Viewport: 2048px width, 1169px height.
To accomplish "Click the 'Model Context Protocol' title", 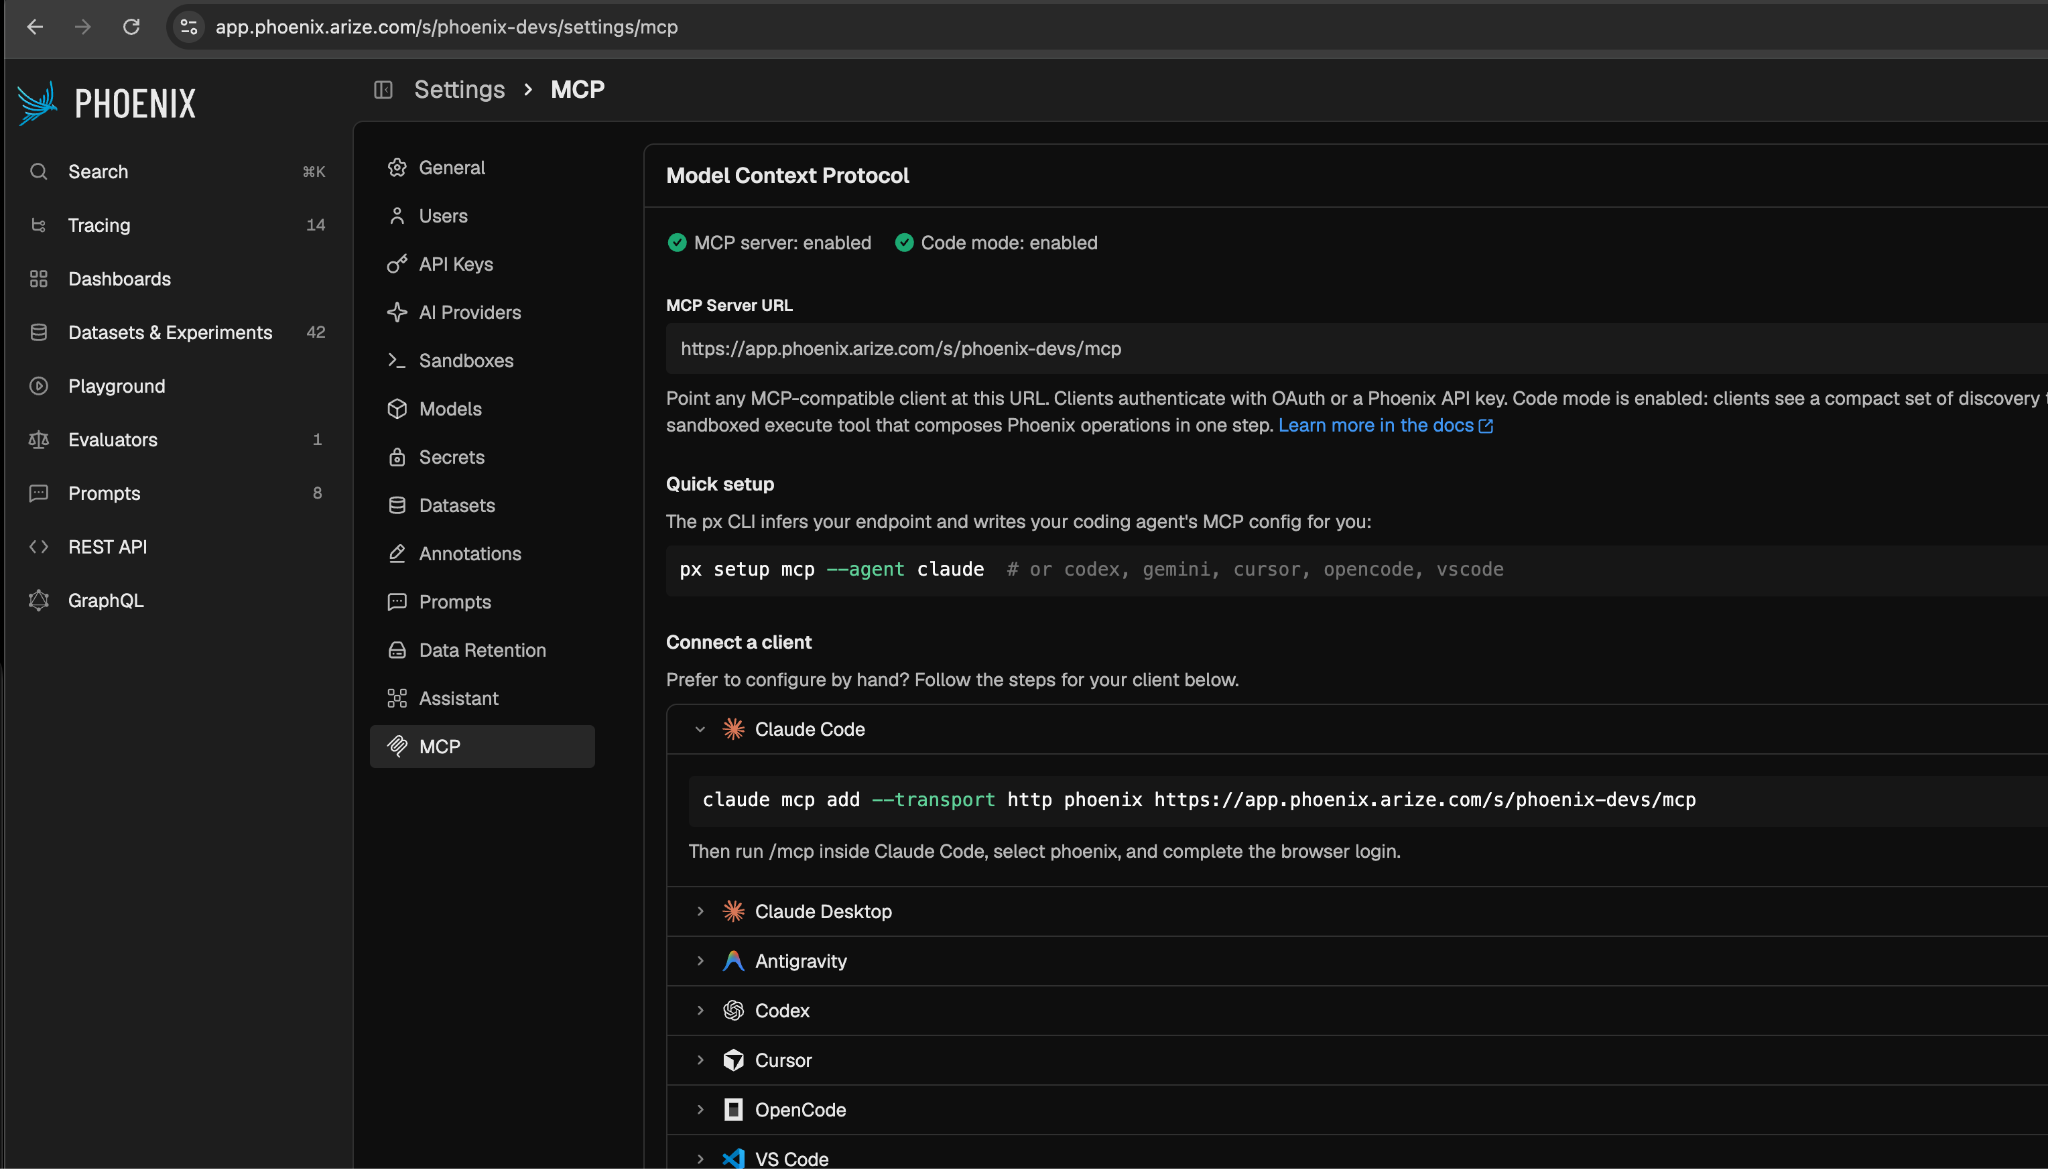I will coord(787,176).
